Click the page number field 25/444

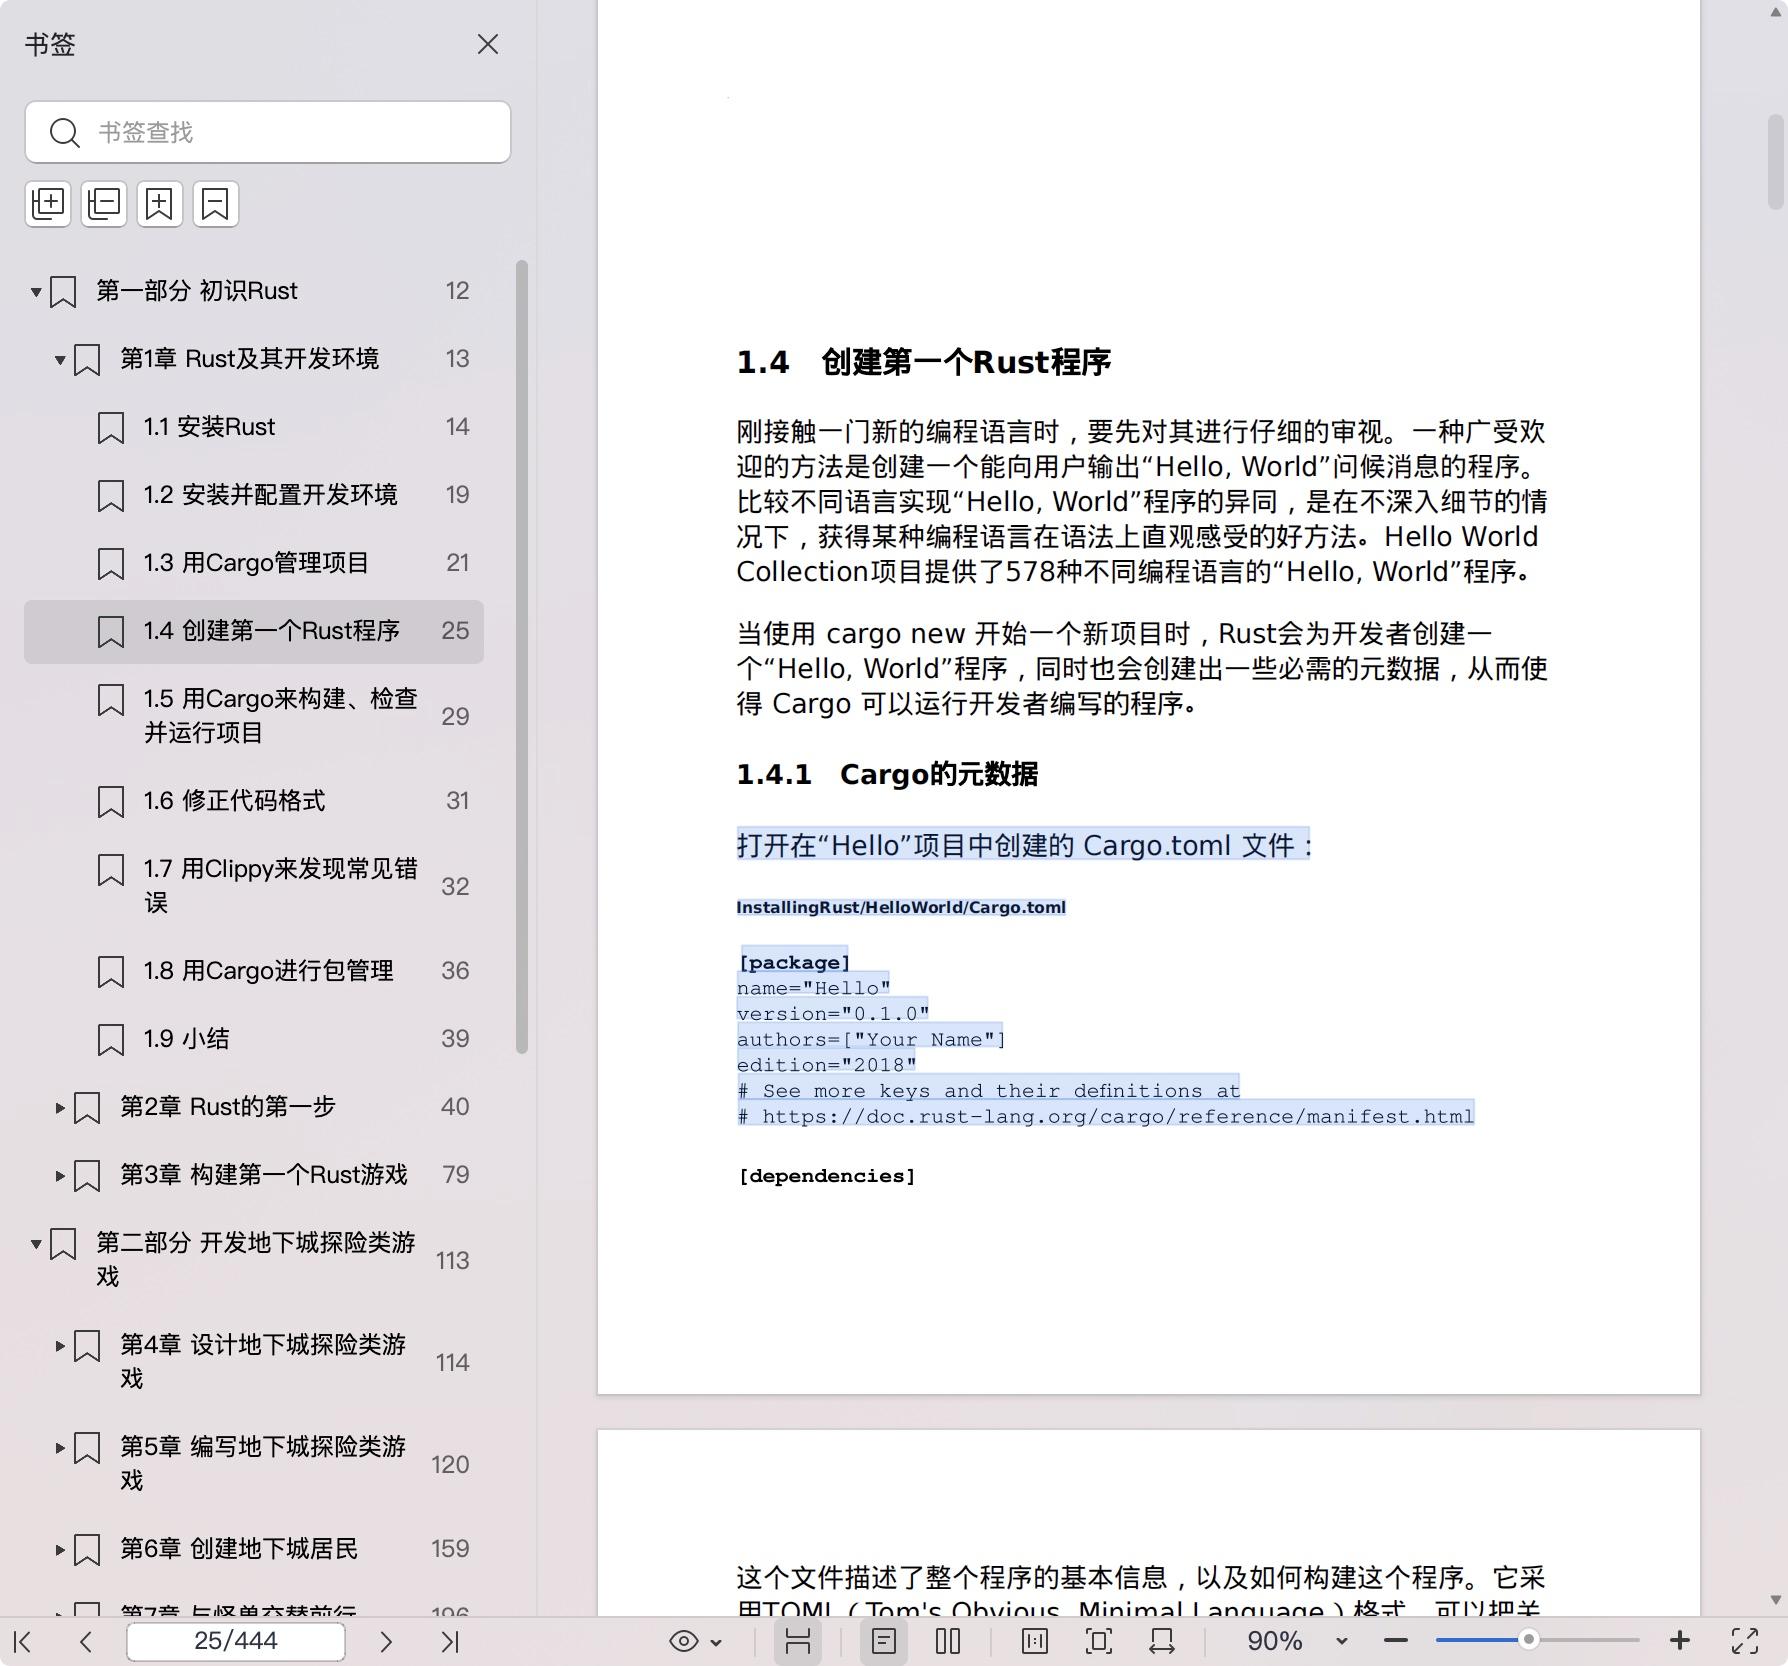(236, 1641)
